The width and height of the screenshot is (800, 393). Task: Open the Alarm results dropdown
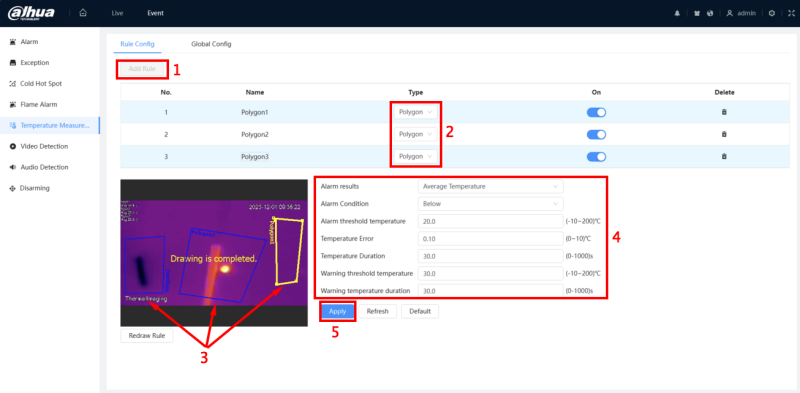[x=490, y=186]
